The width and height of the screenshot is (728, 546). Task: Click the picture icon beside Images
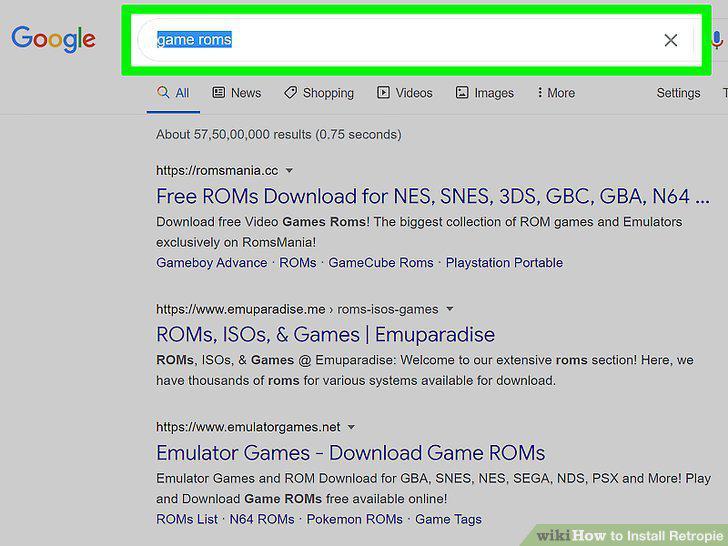462,92
